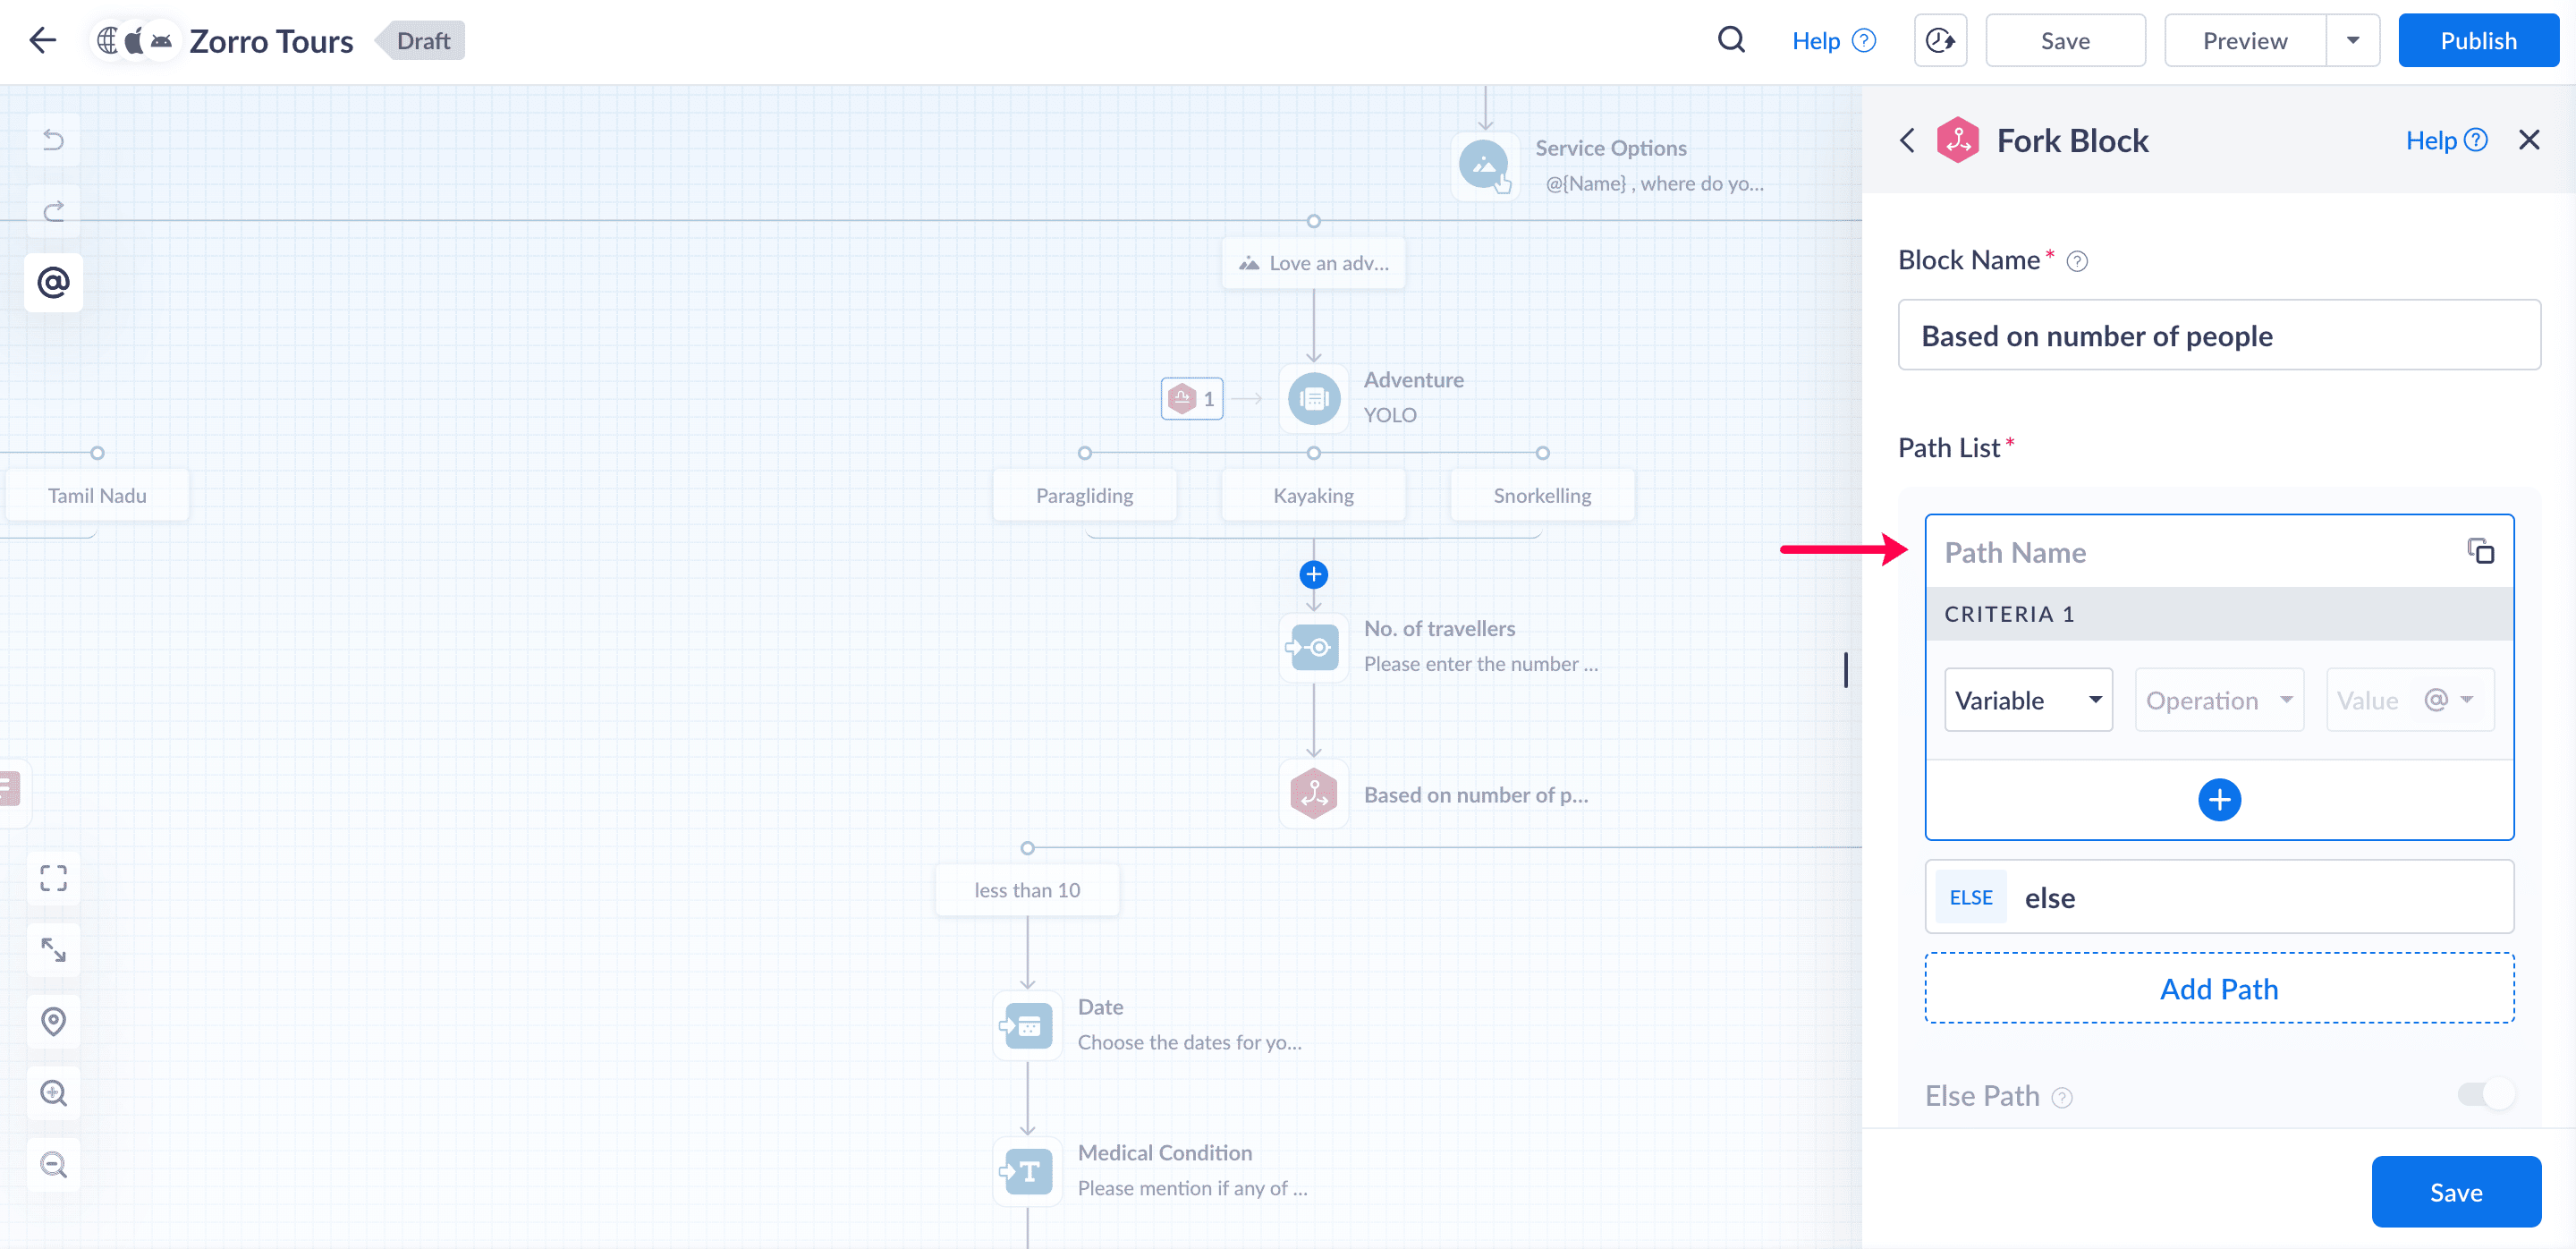2576x1249 pixels.
Task: Open the @ variables panel
Action: tap(54, 283)
